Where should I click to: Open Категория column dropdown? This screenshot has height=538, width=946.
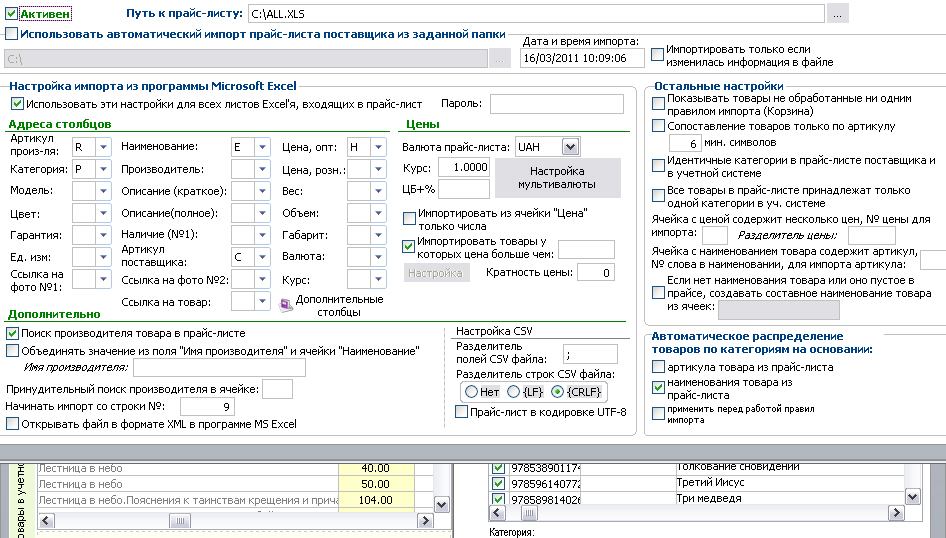pyautogui.click(x=103, y=169)
